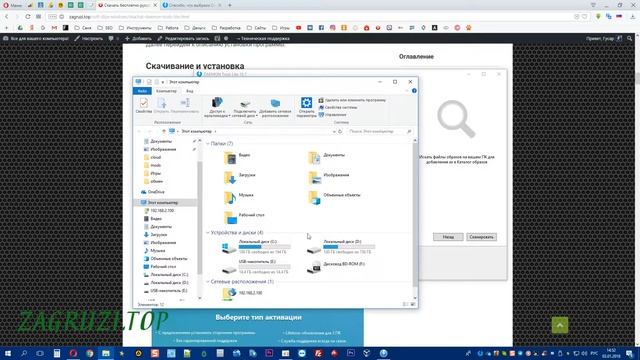640x360 pixels.
Task: Click Manage (Управление) in the ribbon
Action: pyautogui.click(x=332, y=115)
